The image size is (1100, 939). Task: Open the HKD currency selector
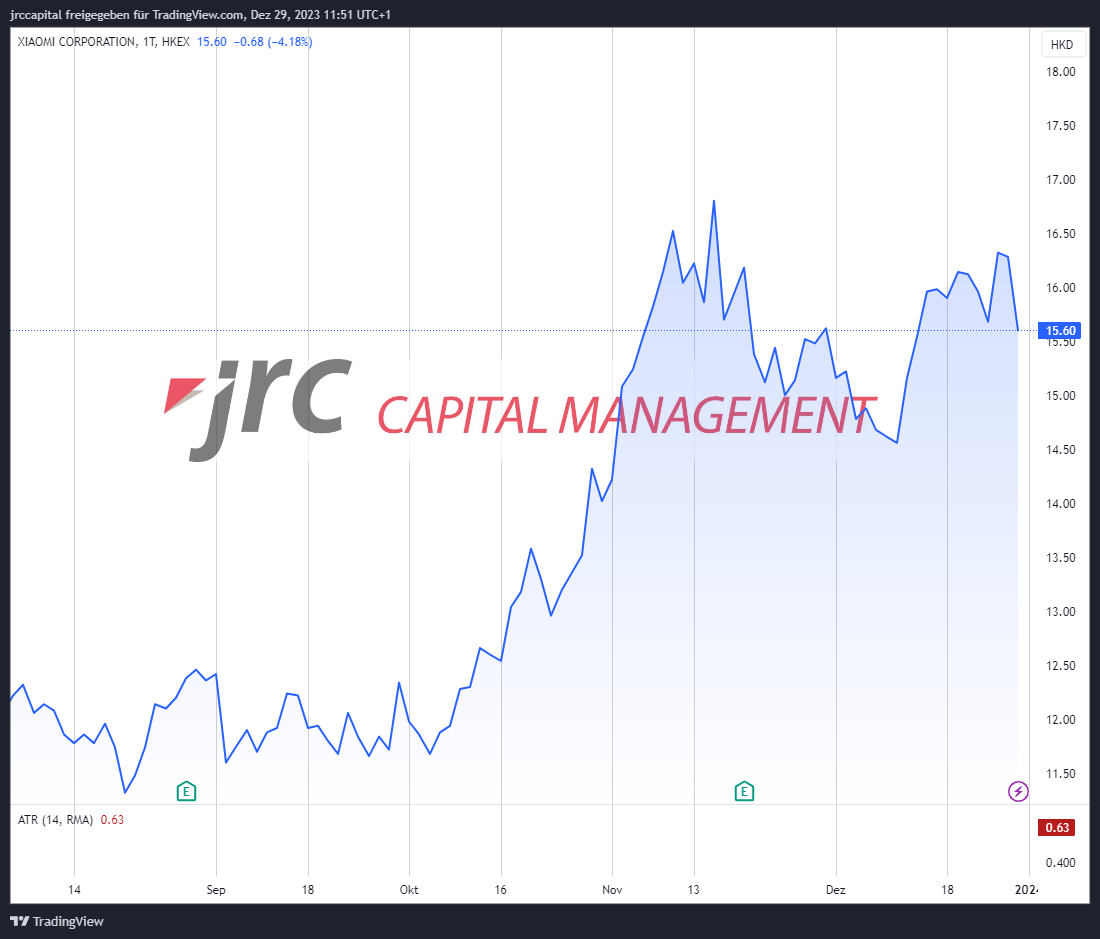[x=1061, y=44]
